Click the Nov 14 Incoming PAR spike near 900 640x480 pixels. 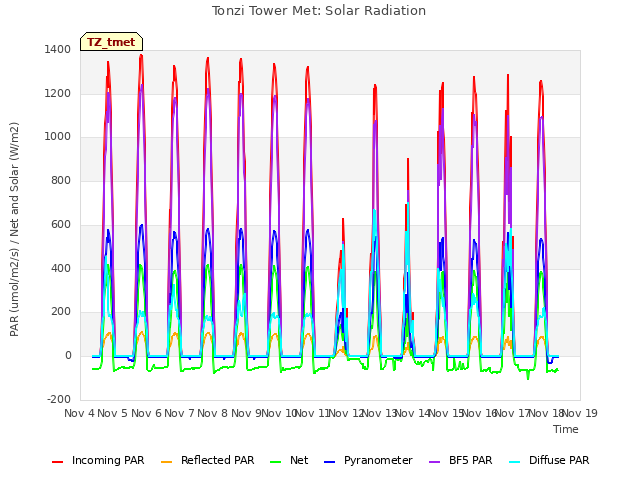coord(408,159)
